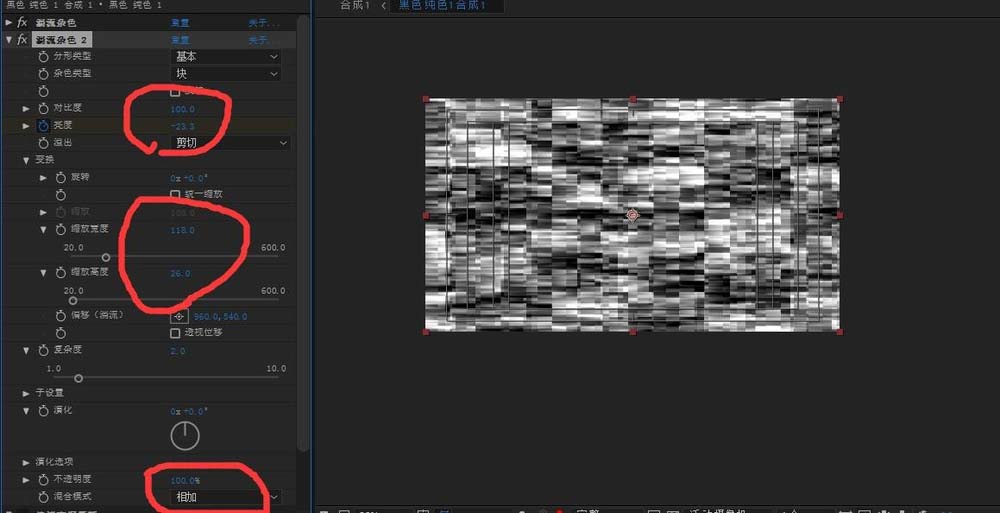Click the 对比度 value 100.0
This screenshot has width=1000, height=513.
[182, 109]
